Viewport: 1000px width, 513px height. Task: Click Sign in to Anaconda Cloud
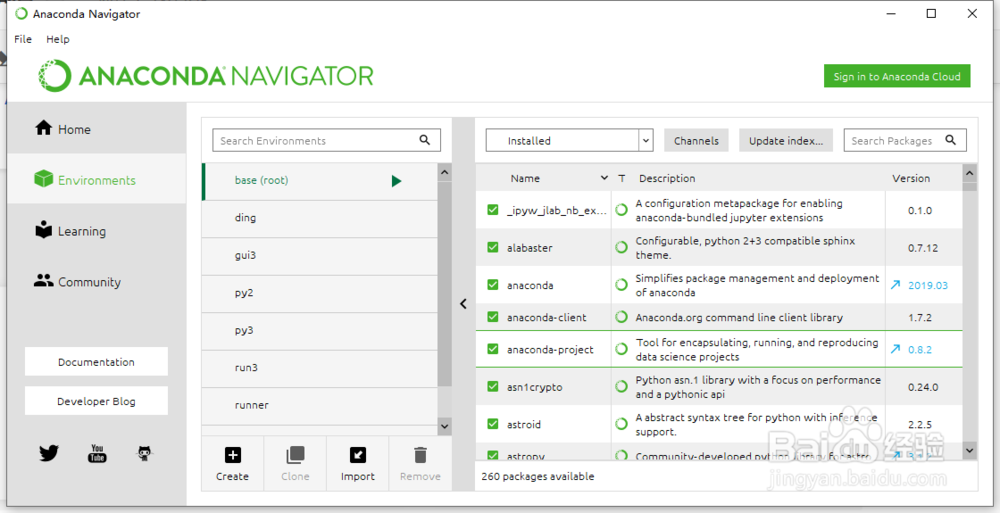(897, 76)
